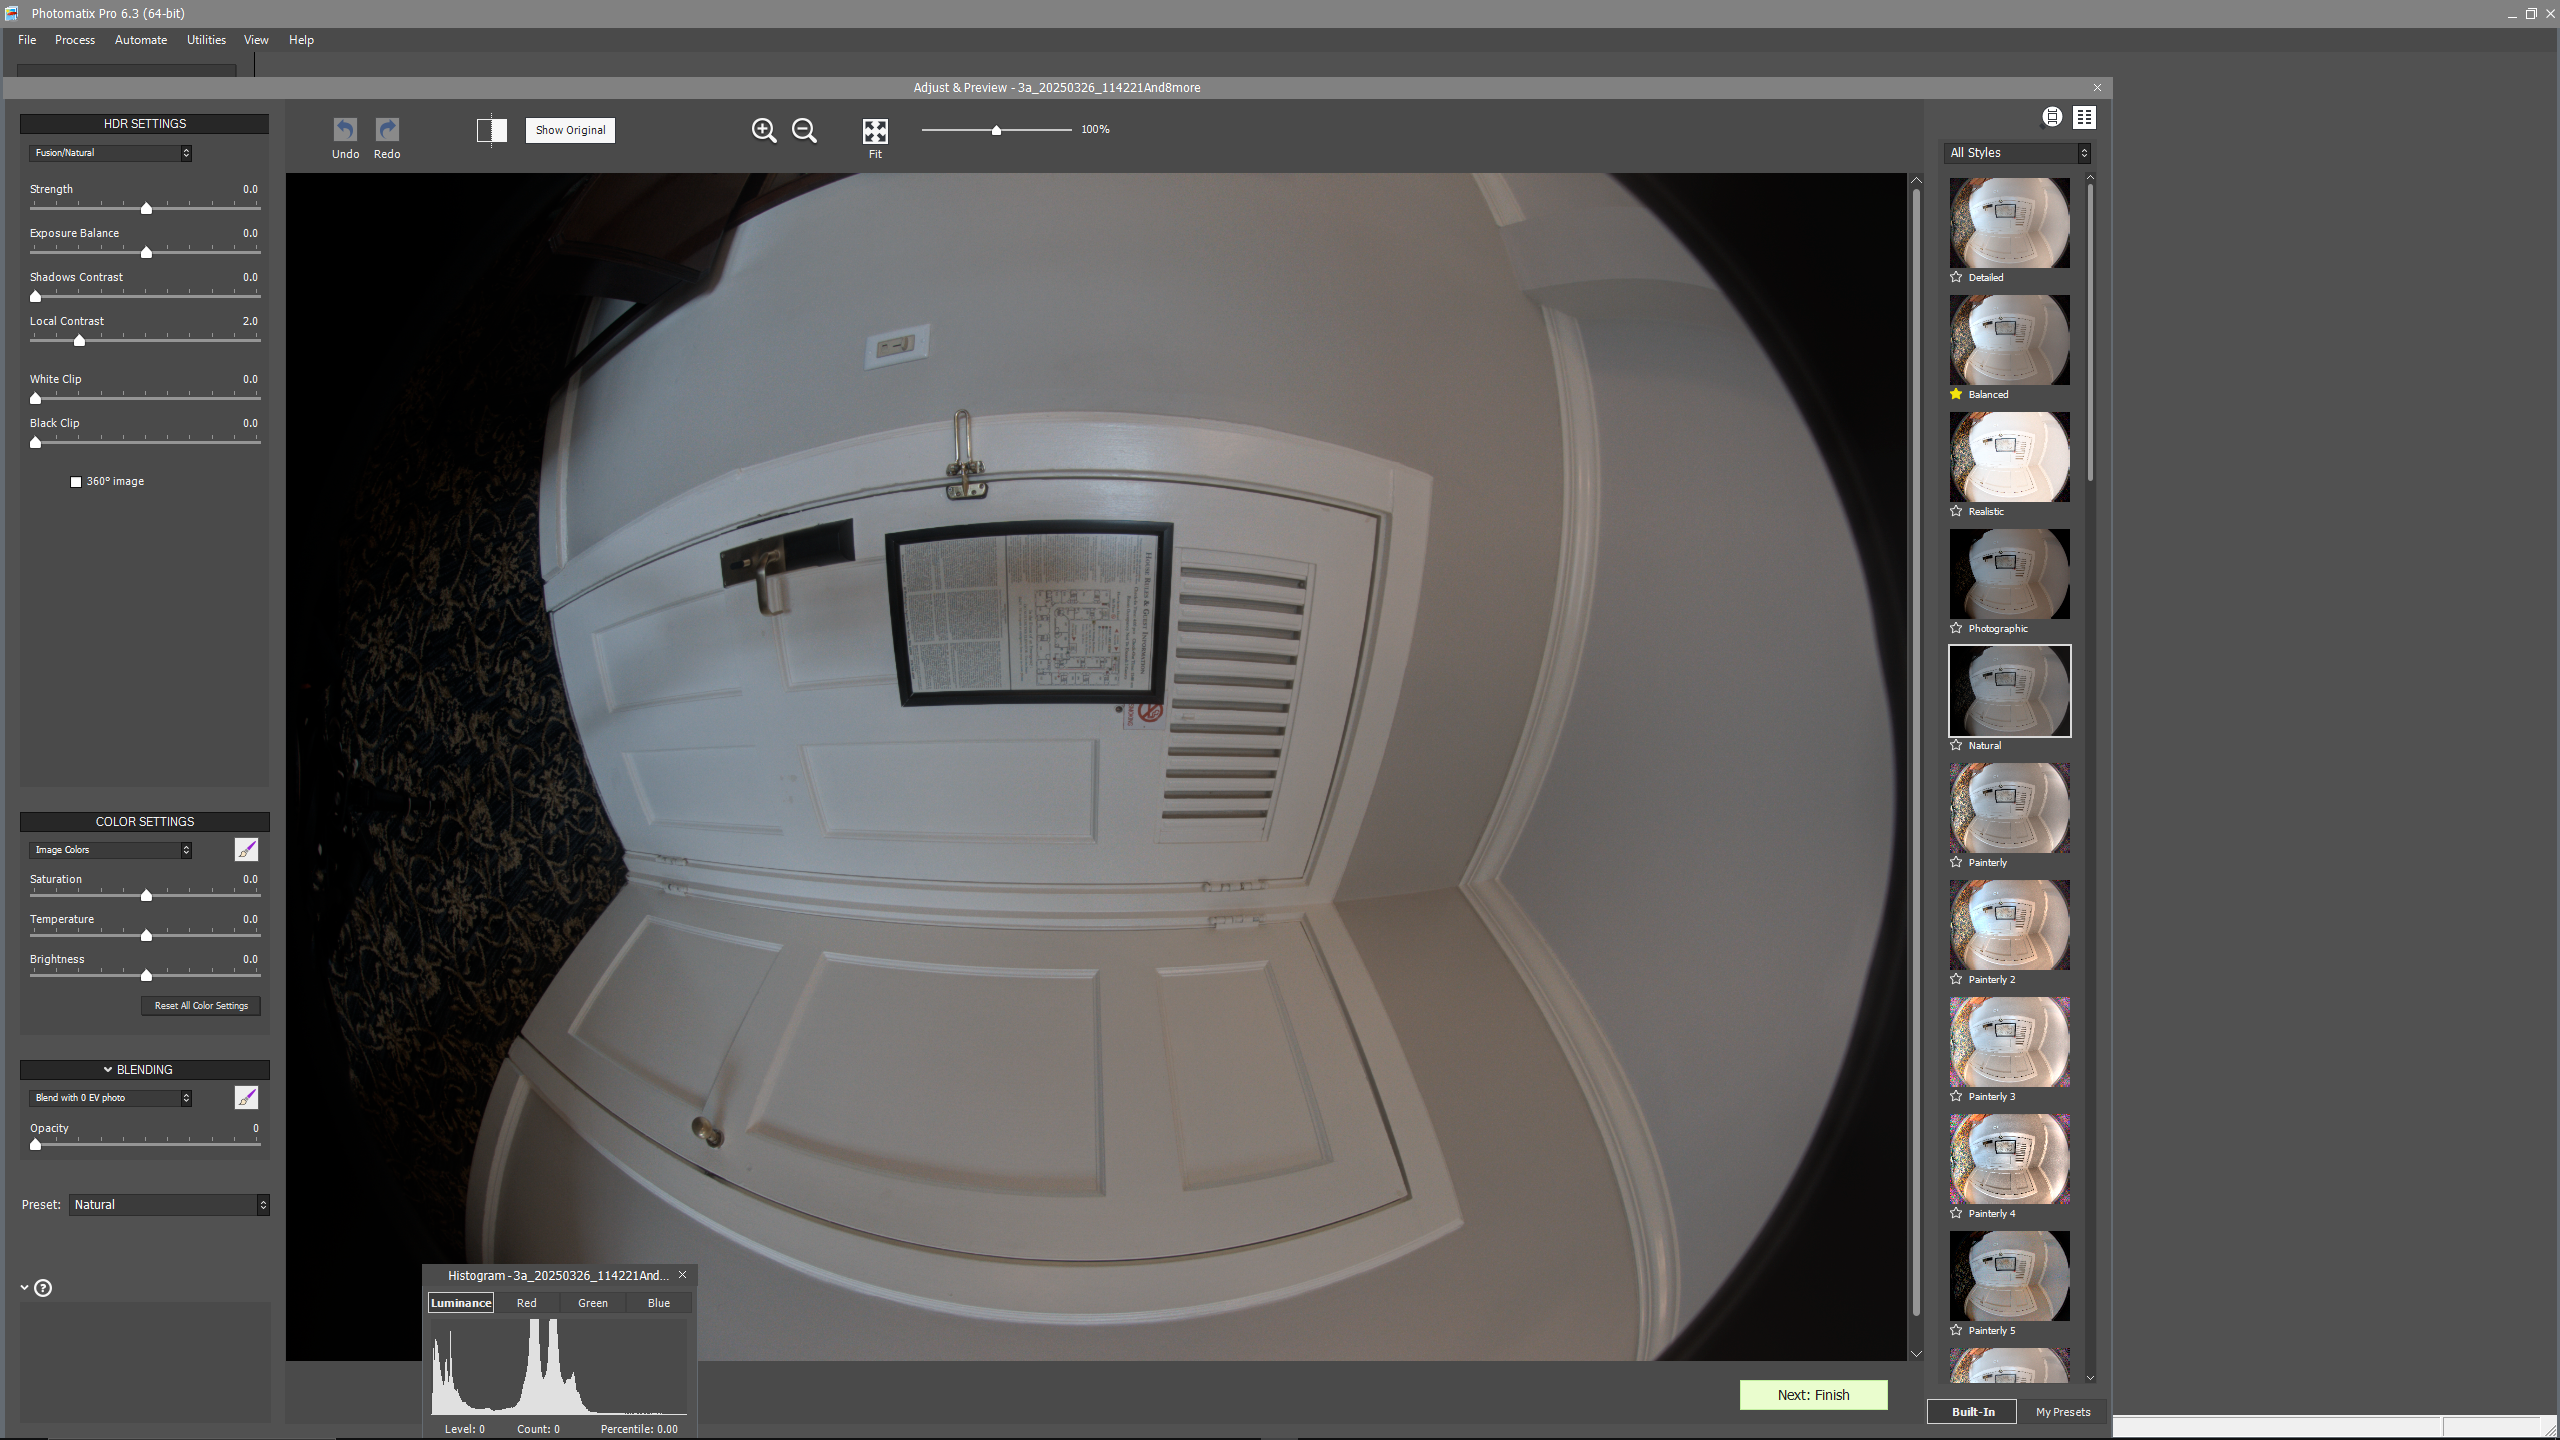2560x1440 pixels.
Task: Switch histogram to Luminance tab
Action: click(461, 1303)
